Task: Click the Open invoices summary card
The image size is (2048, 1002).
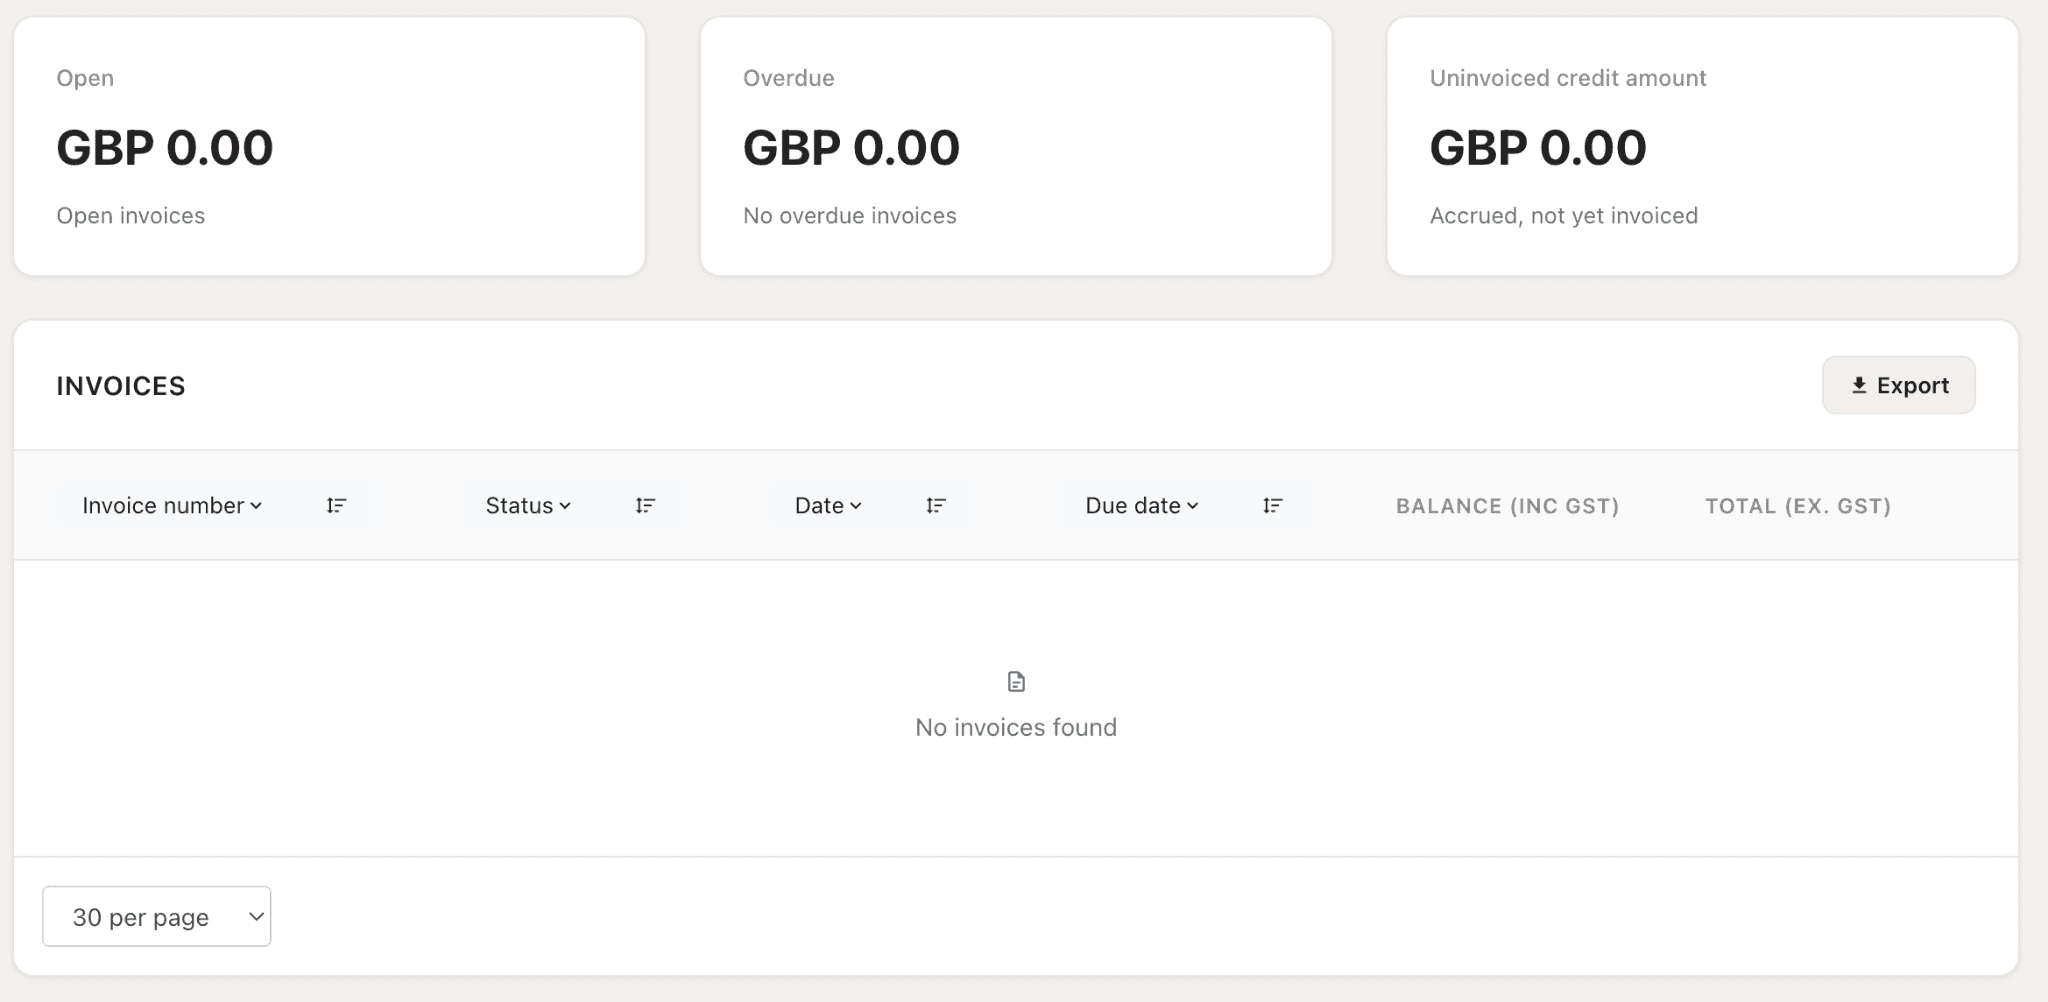Action: click(329, 146)
